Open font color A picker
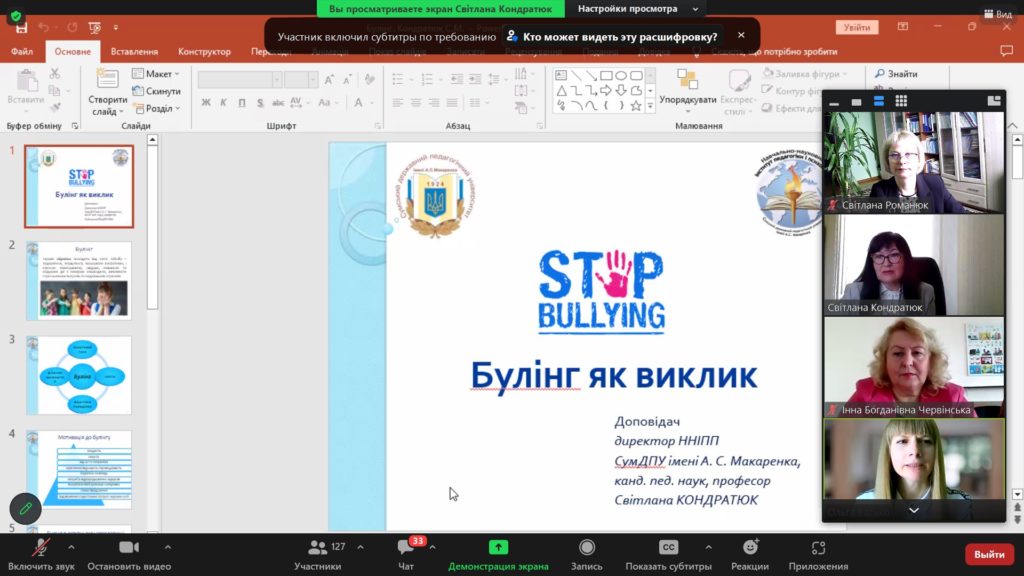Viewport: 1024px width, 576px height. pos(359,103)
